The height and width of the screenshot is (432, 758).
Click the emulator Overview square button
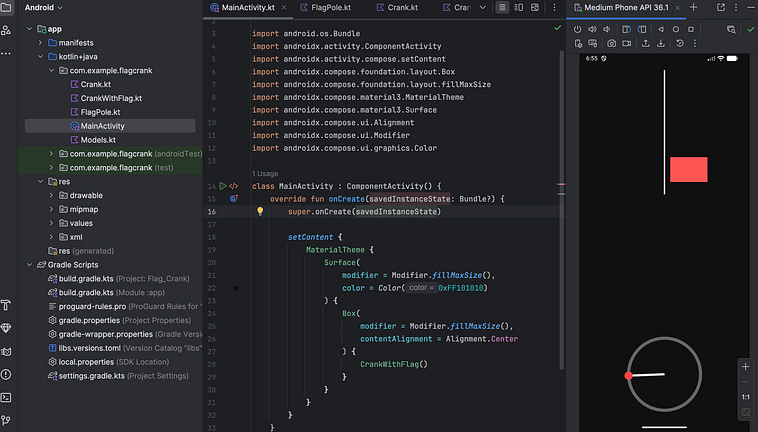click(691, 29)
